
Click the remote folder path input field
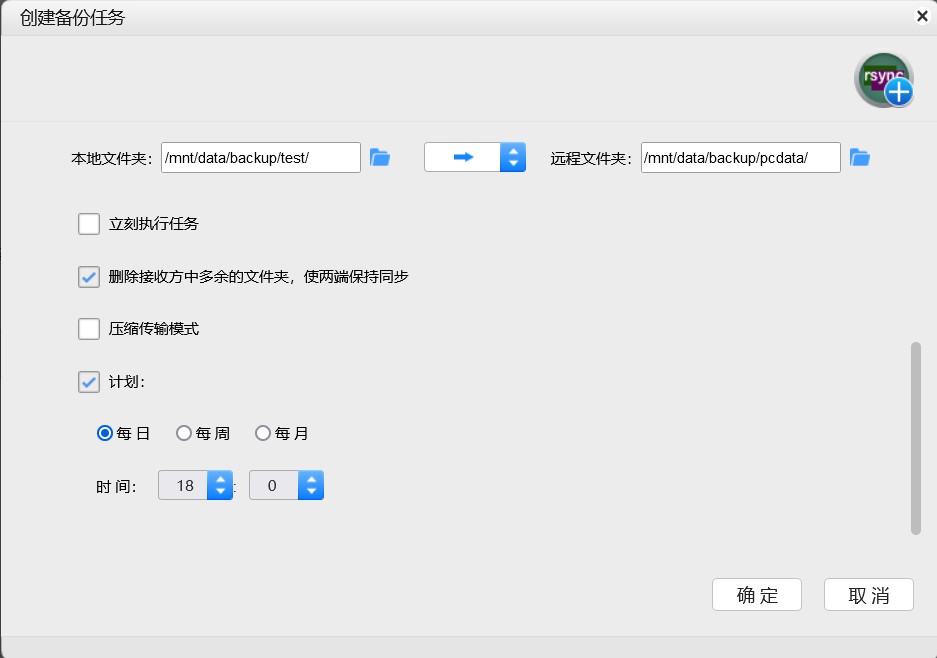click(740, 157)
